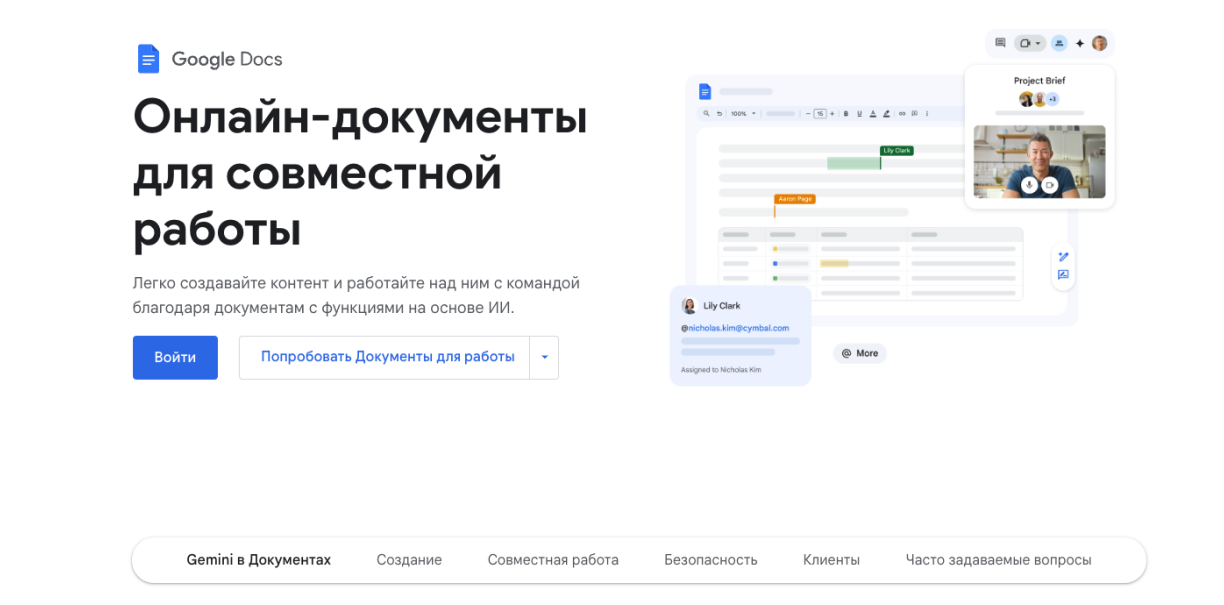Select the Совместная работа tab
Screen dimensions: 1224x605
point(553,560)
